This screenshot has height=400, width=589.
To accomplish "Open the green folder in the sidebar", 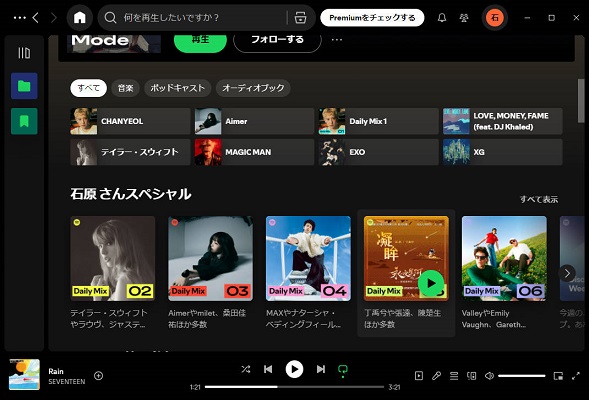I will [x=24, y=86].
